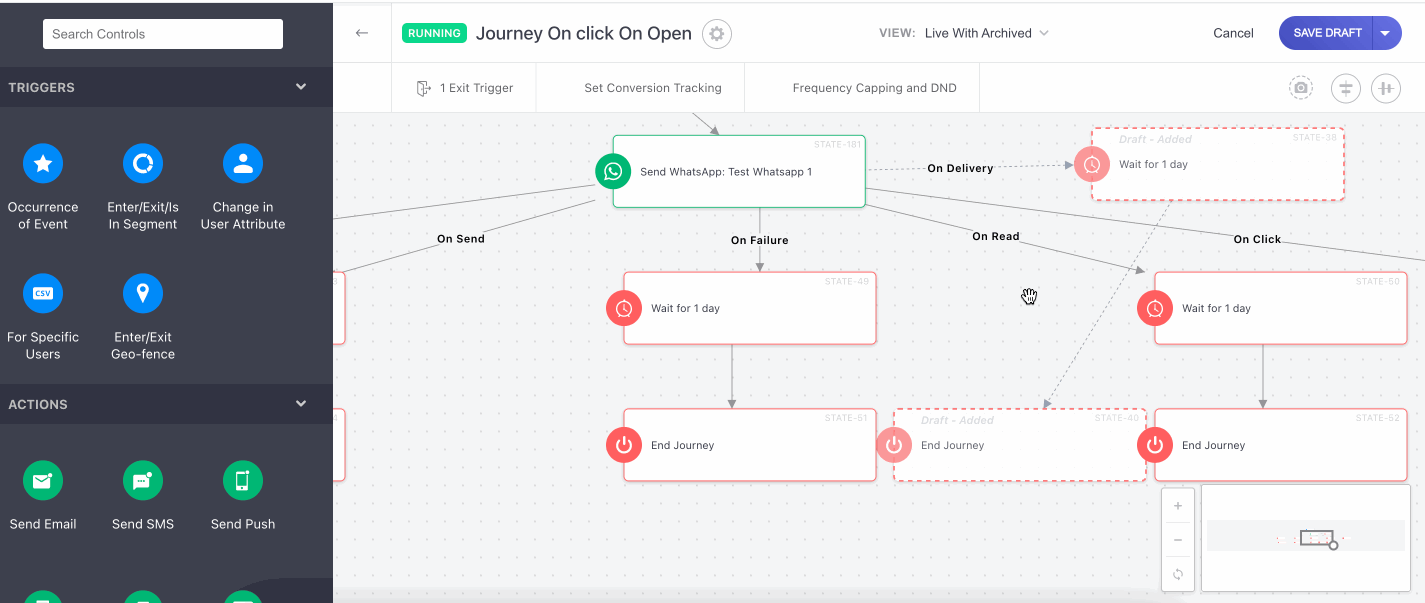This screenshot has height=603, width=1425.
Task: Click power icon on draft End Journey node
Action: coord(894,445)
